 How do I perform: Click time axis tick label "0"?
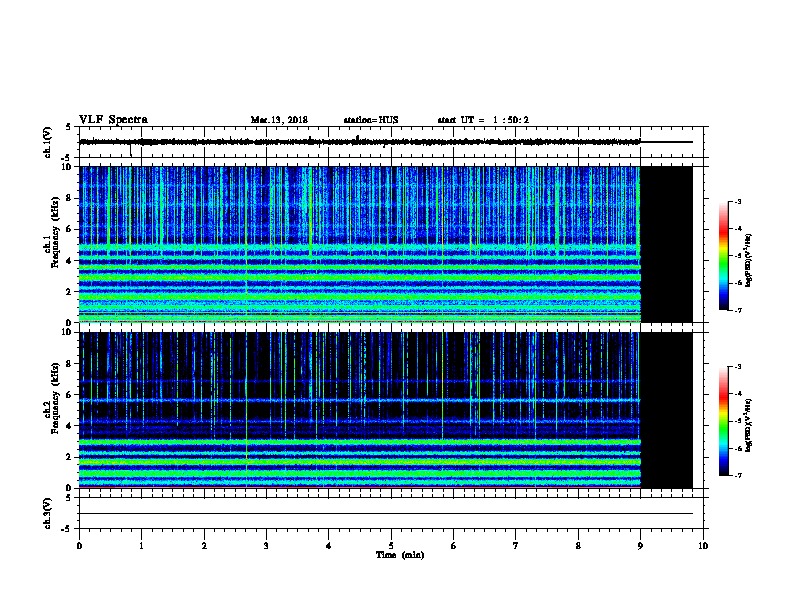click(79, 546)
